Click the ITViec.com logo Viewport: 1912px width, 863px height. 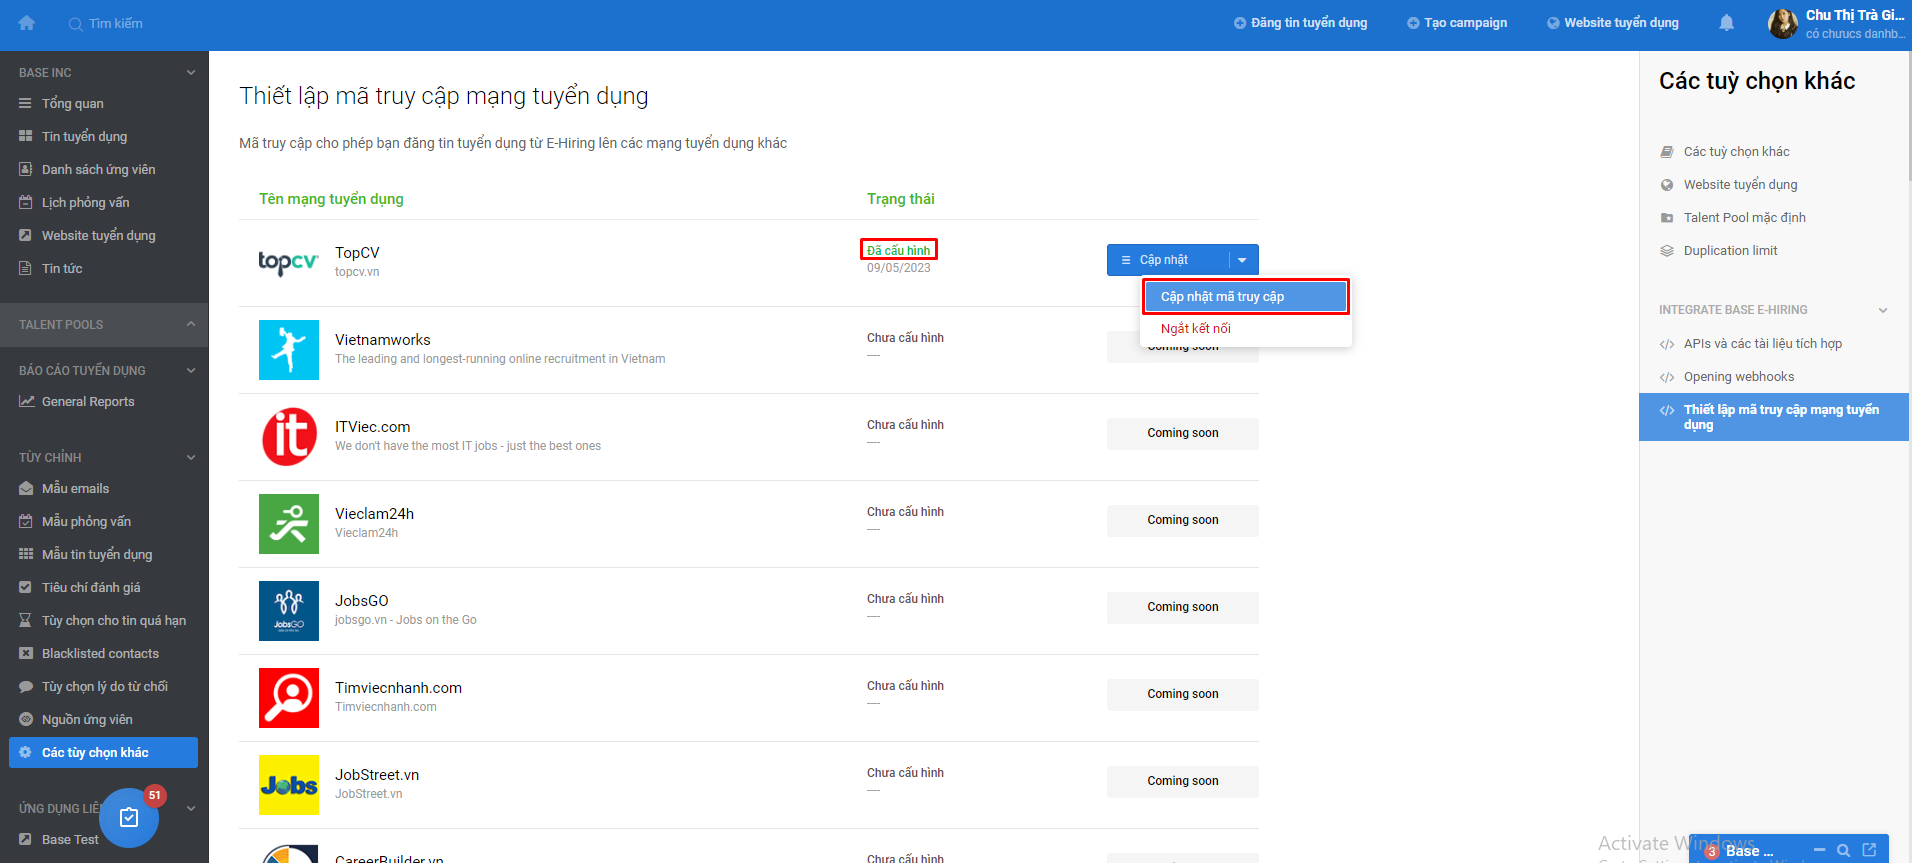coord(289,437)
